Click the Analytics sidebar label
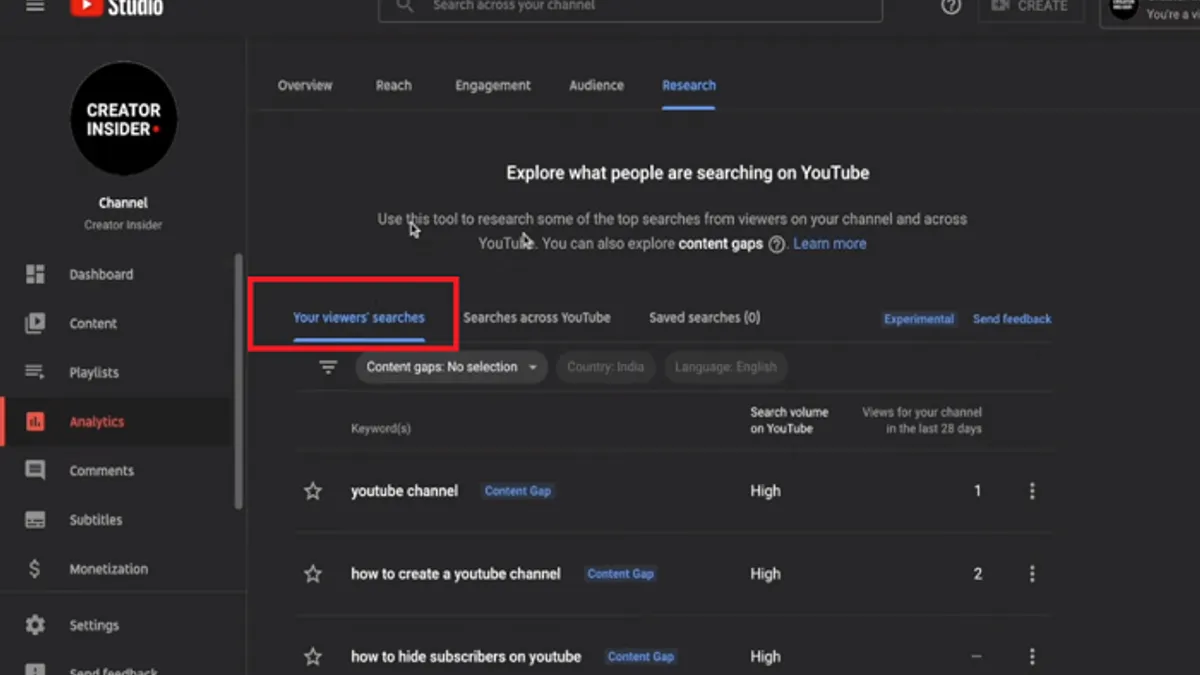The width and height of the screenshot is (1200, 675). pos(97,422)
